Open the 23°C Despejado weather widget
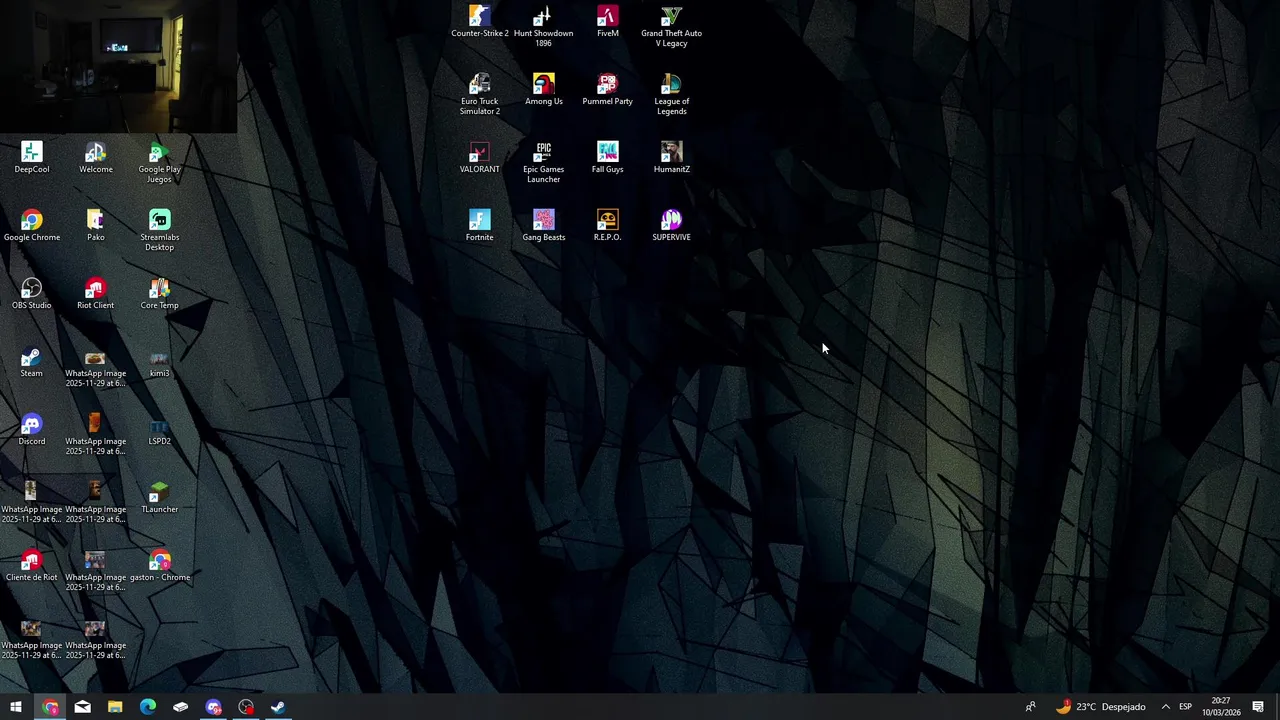Viewport: 1280px width, 720px height. pos(1100,707)
